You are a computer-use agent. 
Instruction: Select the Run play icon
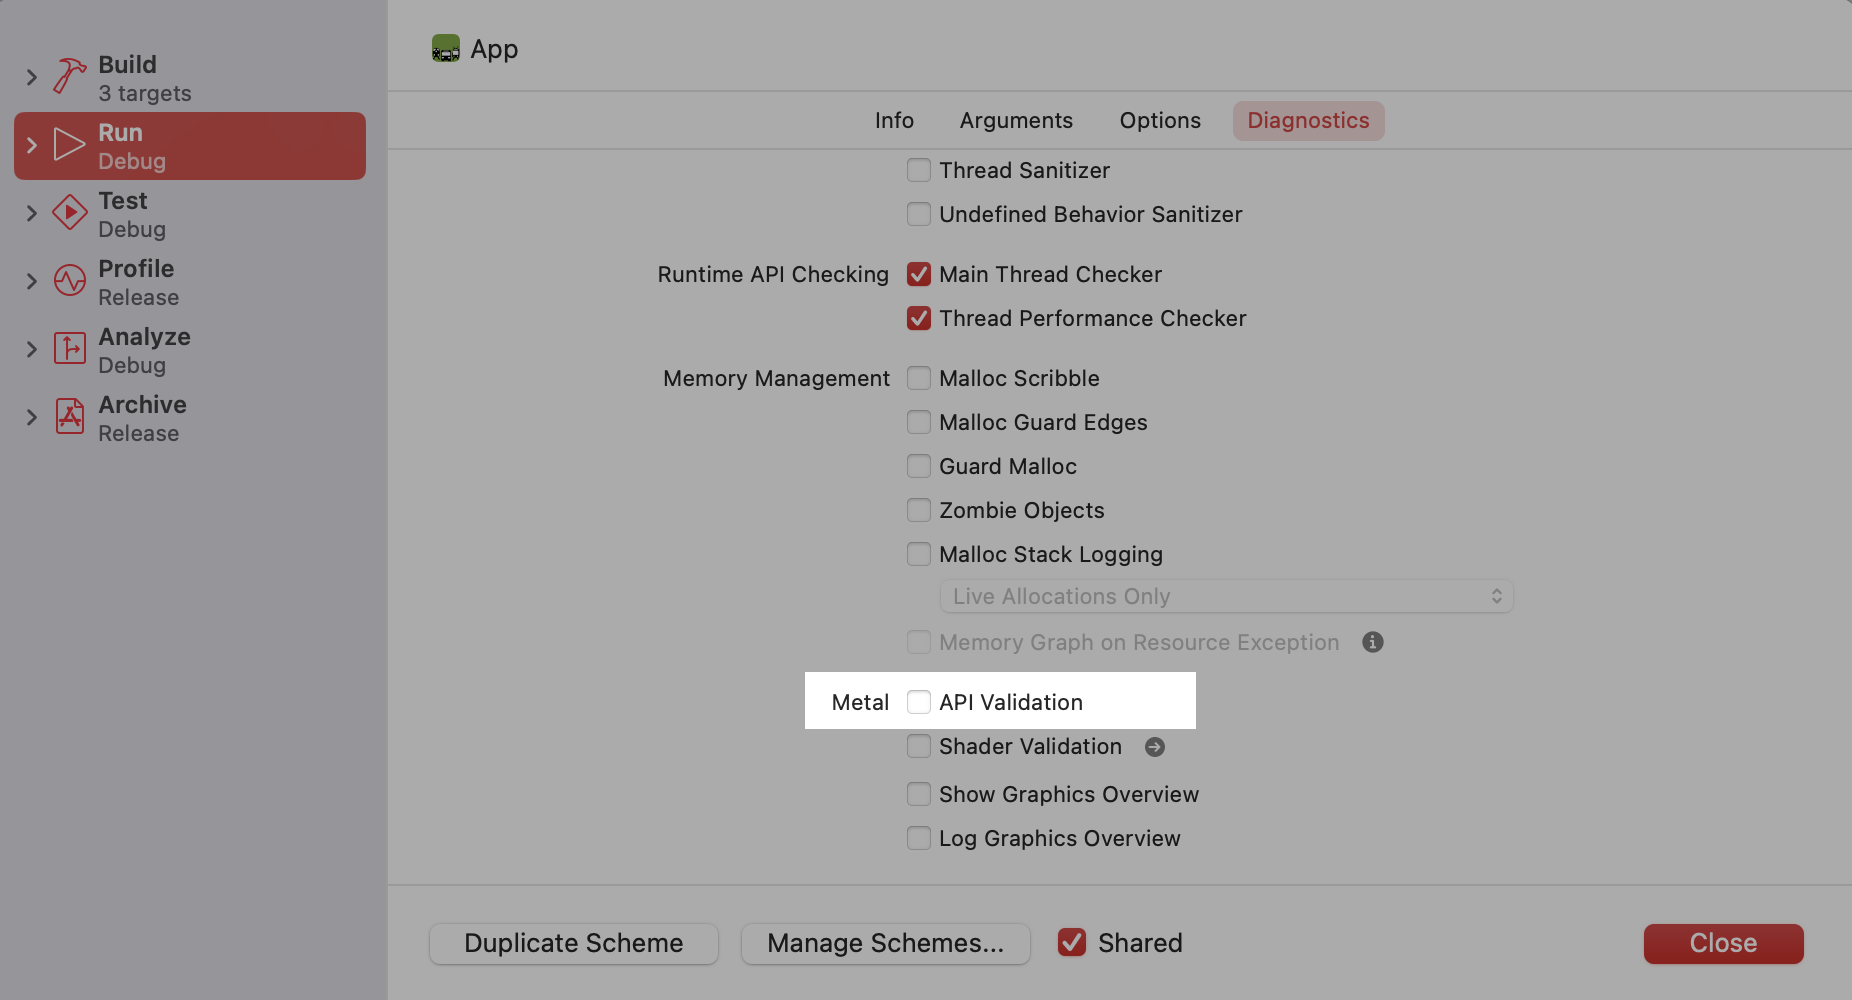(x=69, y=145)
